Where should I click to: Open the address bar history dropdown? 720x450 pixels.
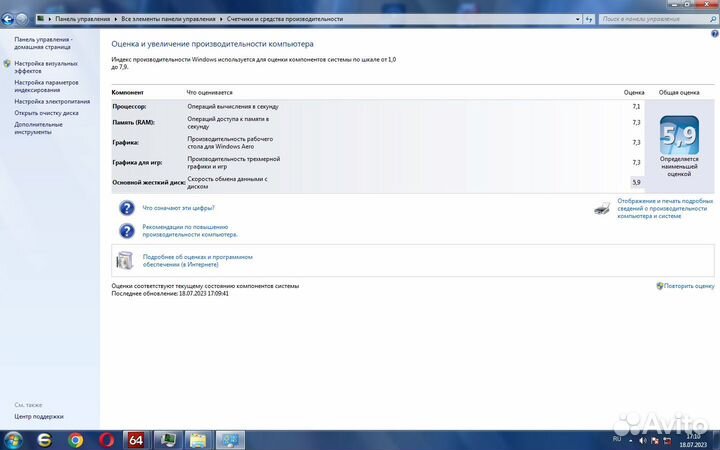[x=578, y=19]
